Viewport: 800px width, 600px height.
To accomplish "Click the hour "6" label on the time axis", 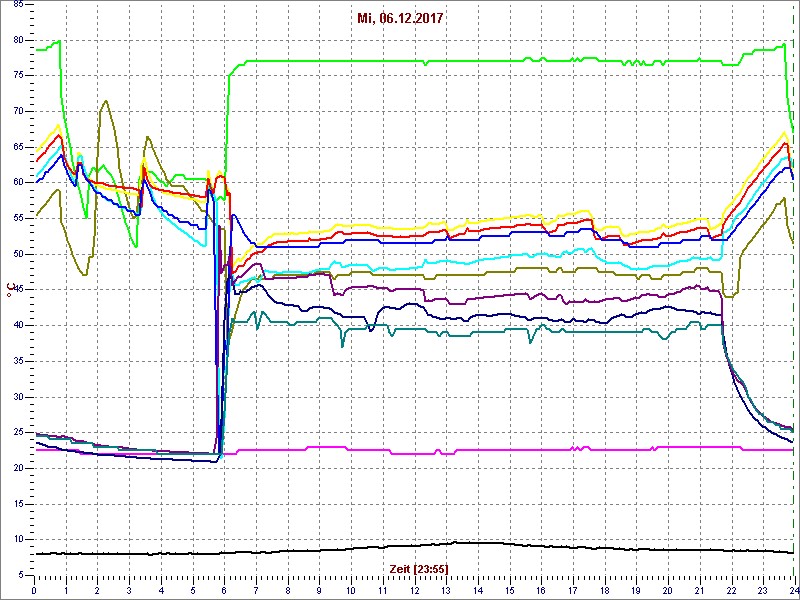I will coord(224,589).
